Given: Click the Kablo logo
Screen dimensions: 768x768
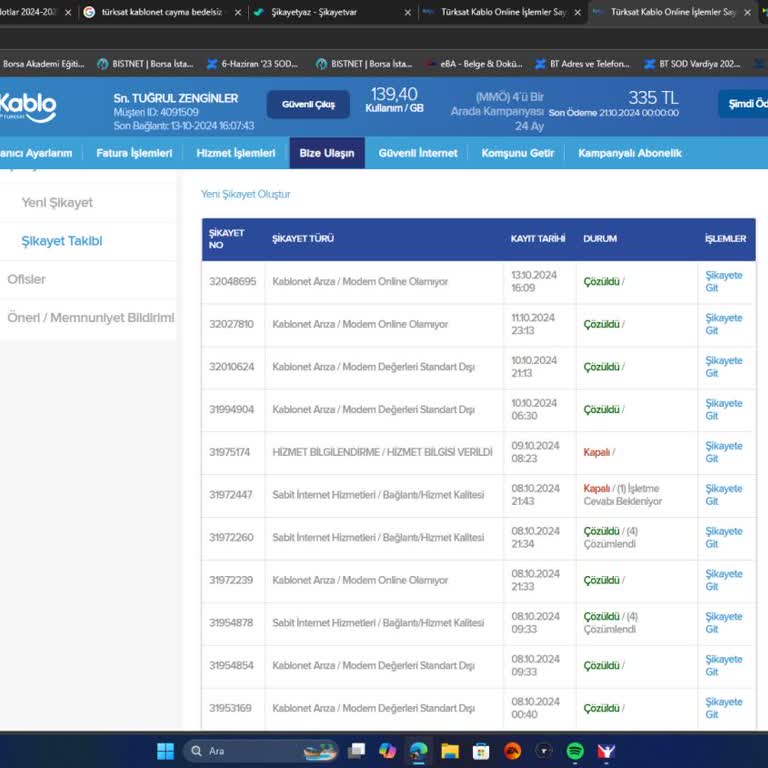Looking at the screenshot, I should pyautogui.click(x=28, y=107).
